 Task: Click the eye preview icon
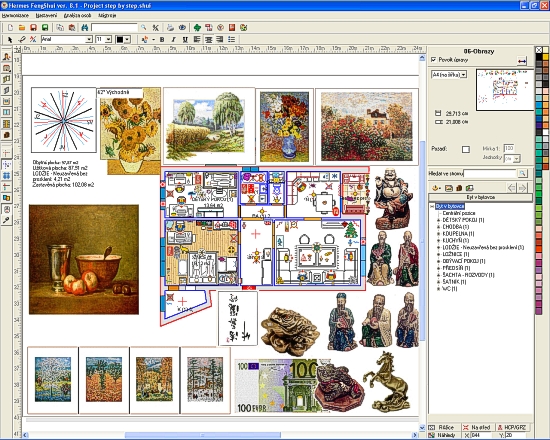point(182,27)
